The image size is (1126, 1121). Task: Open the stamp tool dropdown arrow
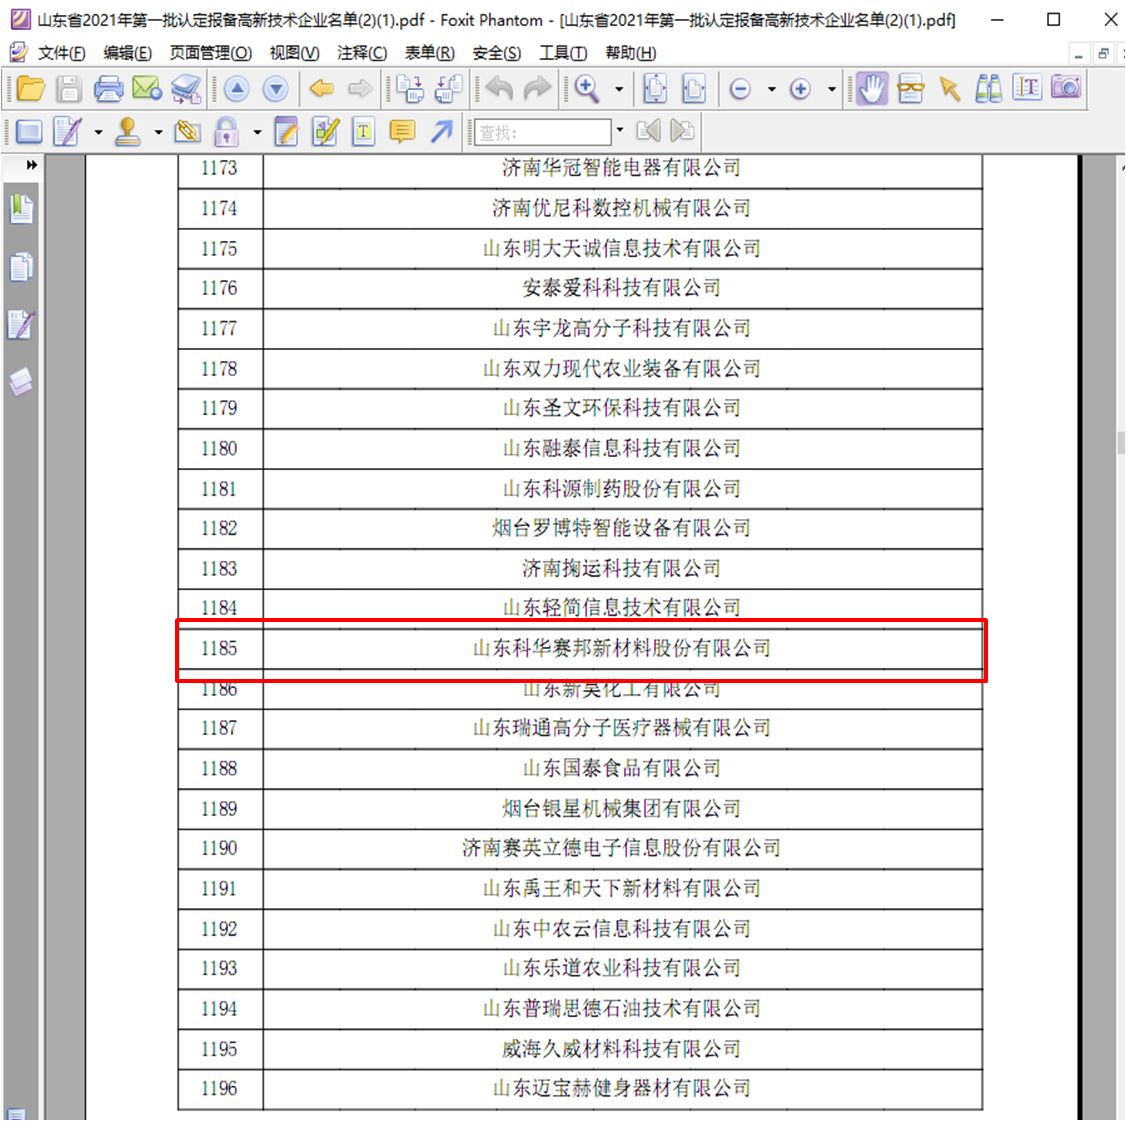coord(158,132)
